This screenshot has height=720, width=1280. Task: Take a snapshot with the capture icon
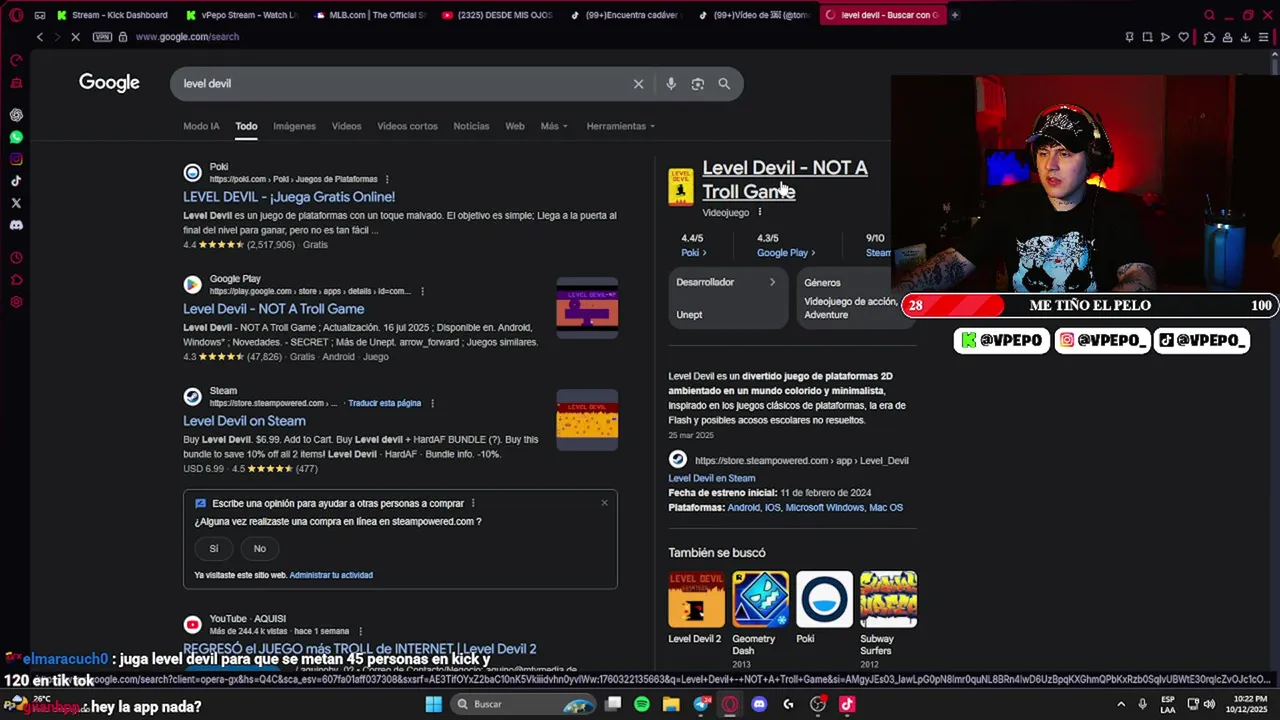(x=1147, y=37)
